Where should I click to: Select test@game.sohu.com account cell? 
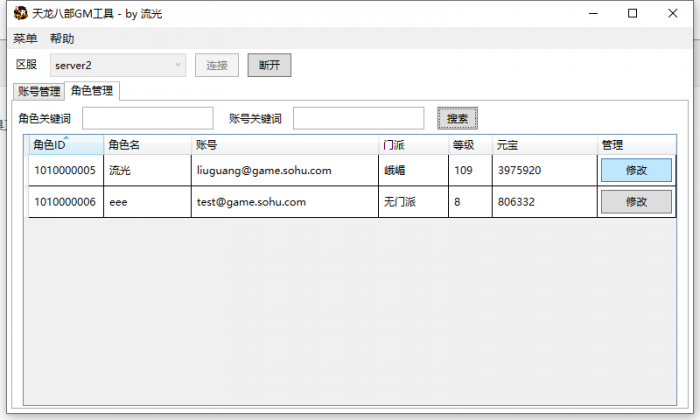(x=285, y=202)
